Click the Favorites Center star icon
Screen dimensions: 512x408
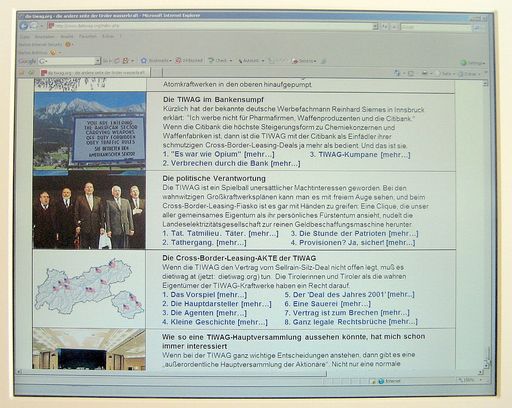pos(22,72)
